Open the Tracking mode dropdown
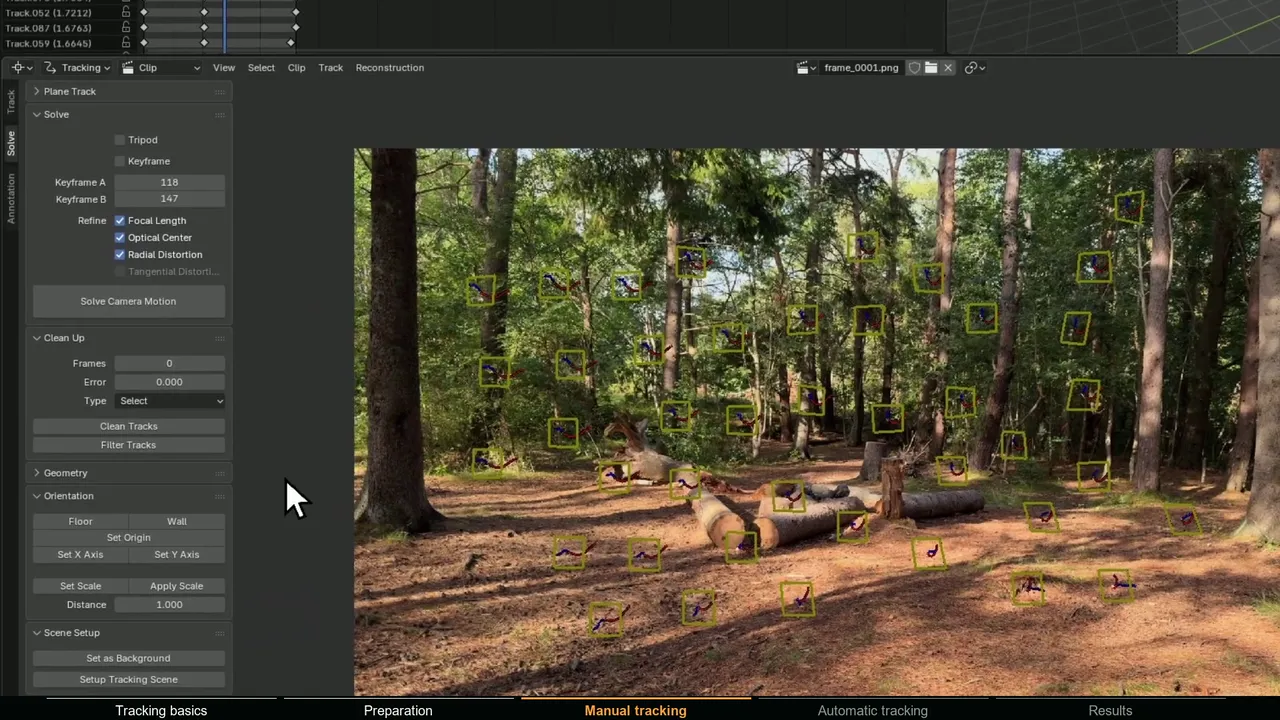The image size is (1280, 720). (77, 68)
